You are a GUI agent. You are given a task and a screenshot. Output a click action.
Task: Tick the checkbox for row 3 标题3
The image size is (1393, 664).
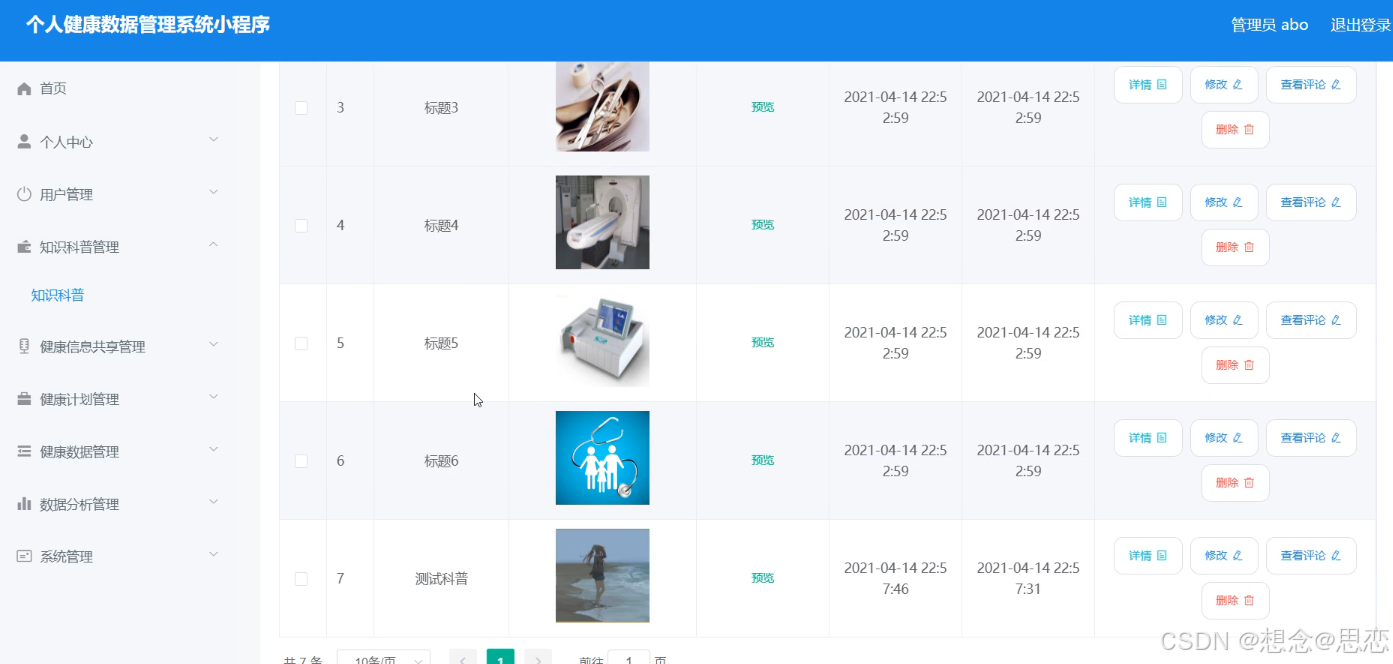click(x=301, y=108)
